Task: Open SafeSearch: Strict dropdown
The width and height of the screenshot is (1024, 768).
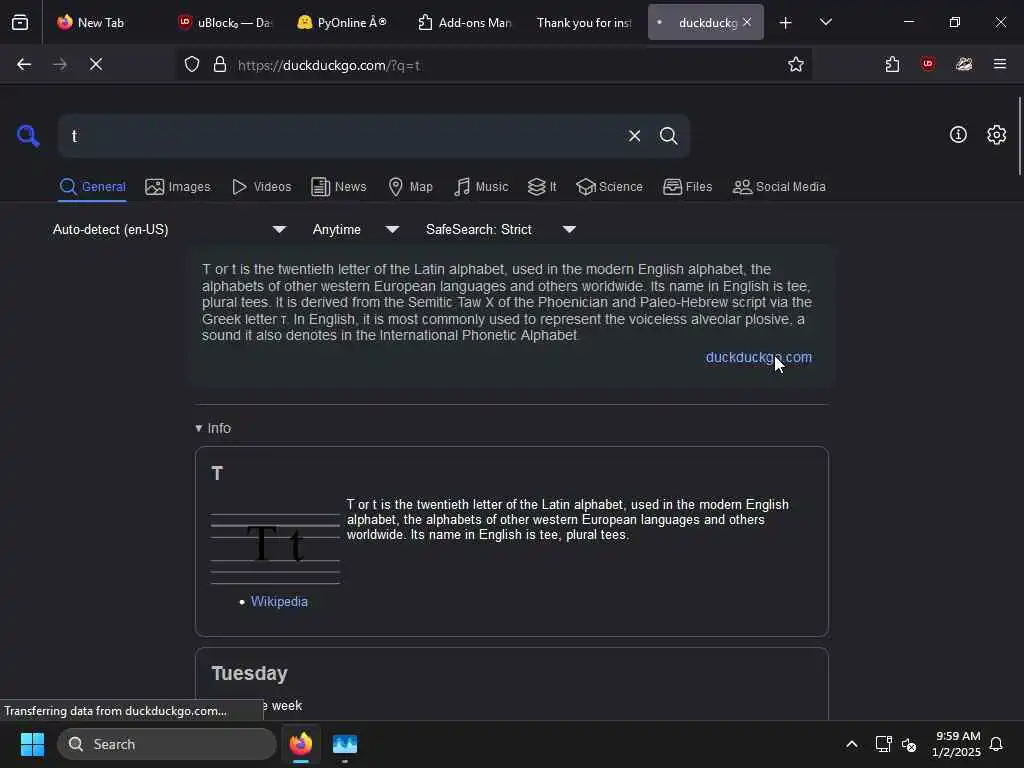Action: click(500, 229)
